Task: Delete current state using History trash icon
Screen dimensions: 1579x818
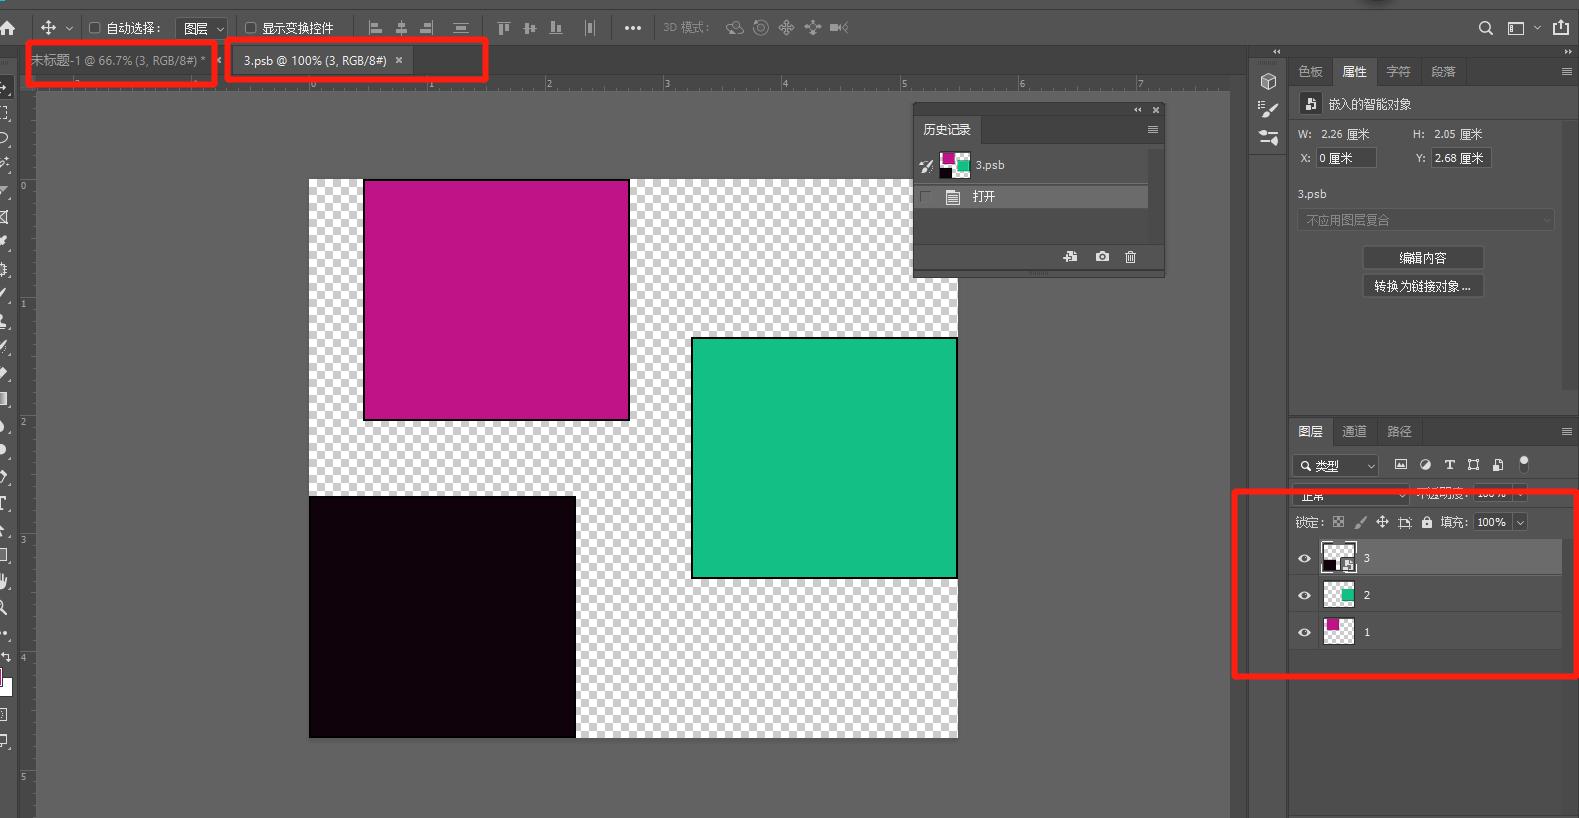Action: 1130,257
